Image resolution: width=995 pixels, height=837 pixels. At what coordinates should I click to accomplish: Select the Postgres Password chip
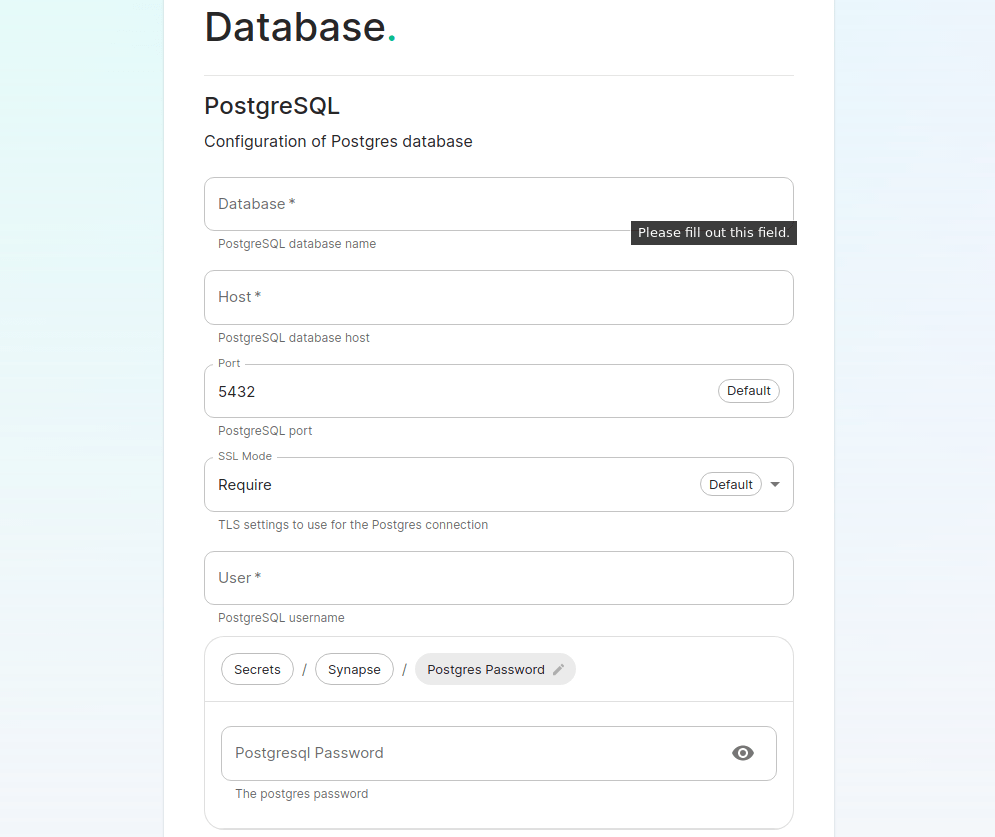(485, 670)
